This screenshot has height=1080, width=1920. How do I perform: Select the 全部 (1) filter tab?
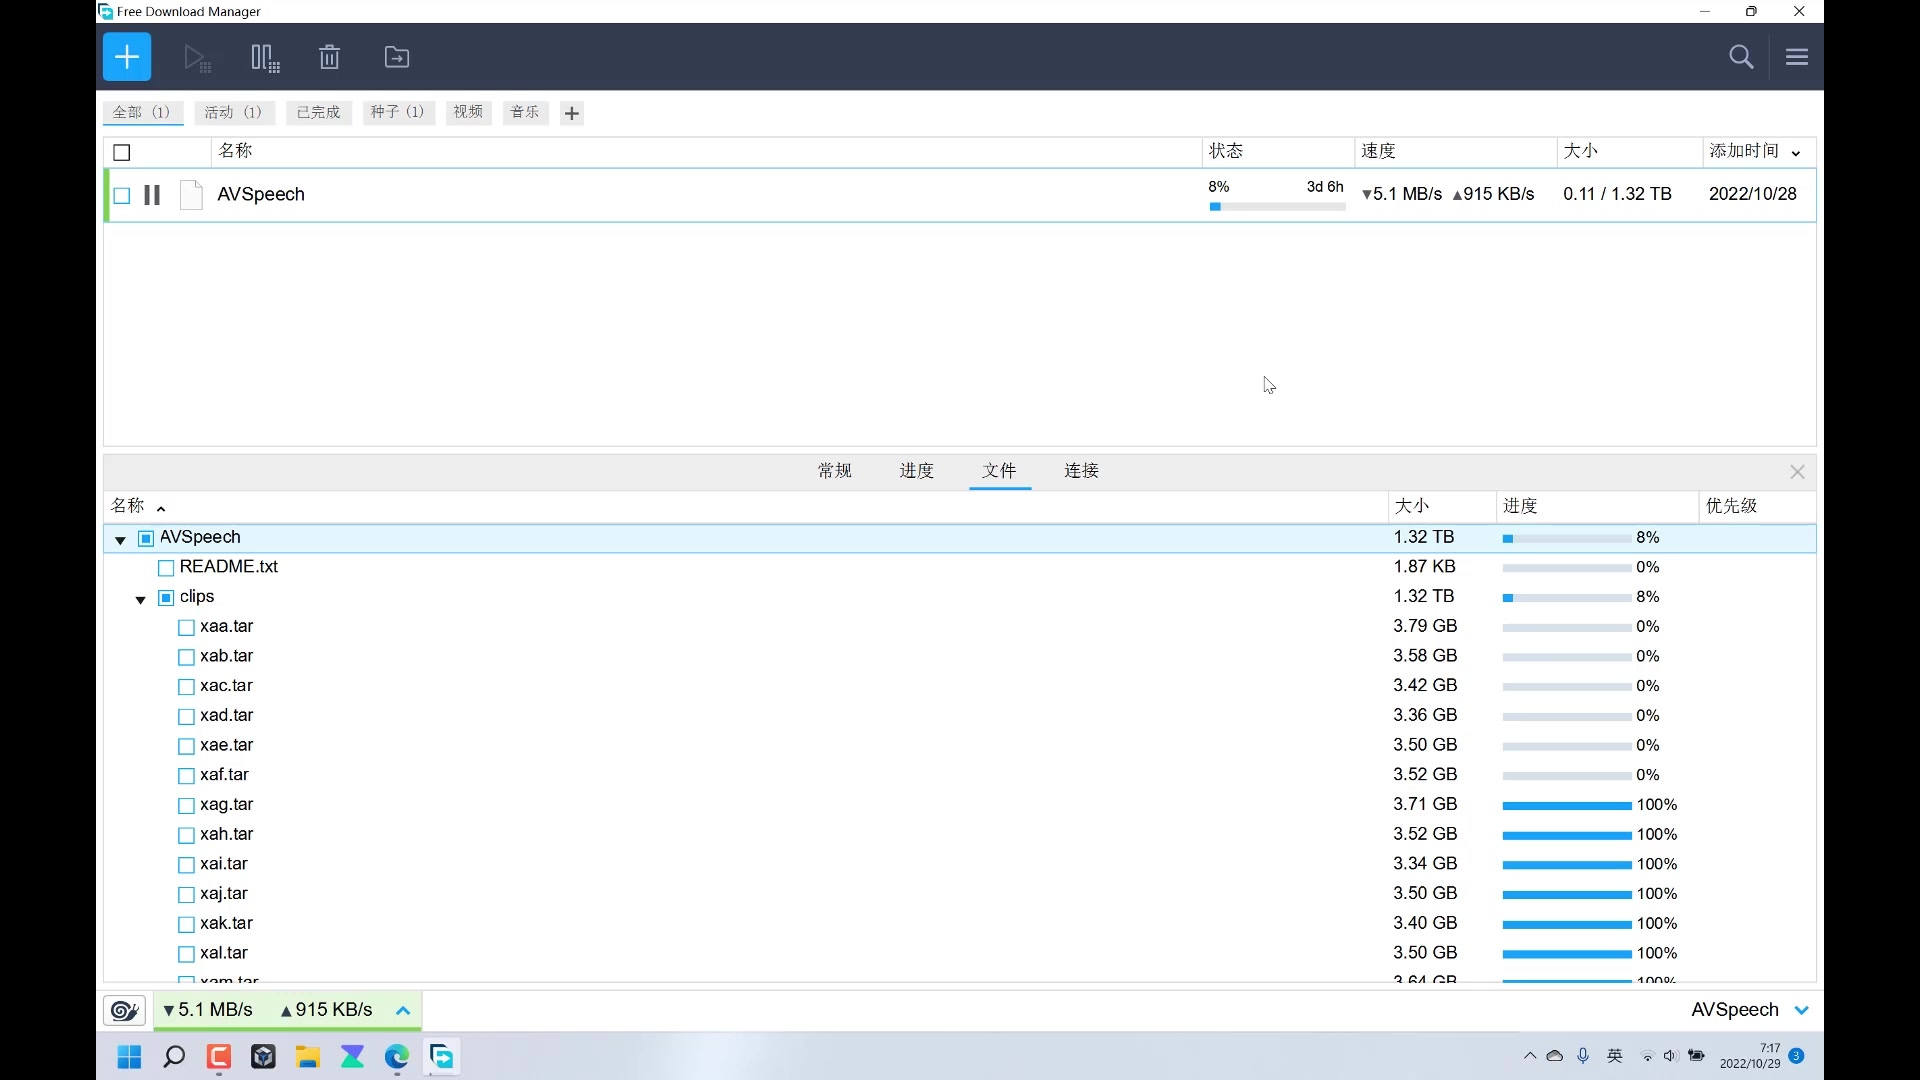(x=142, y=112)
